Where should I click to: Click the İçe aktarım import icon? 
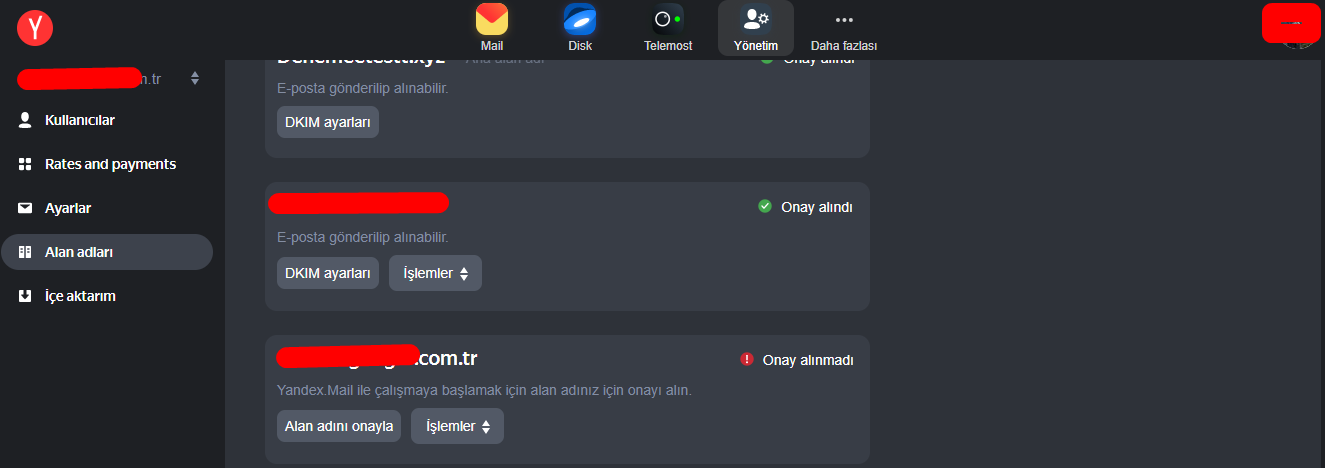[25, 296]
